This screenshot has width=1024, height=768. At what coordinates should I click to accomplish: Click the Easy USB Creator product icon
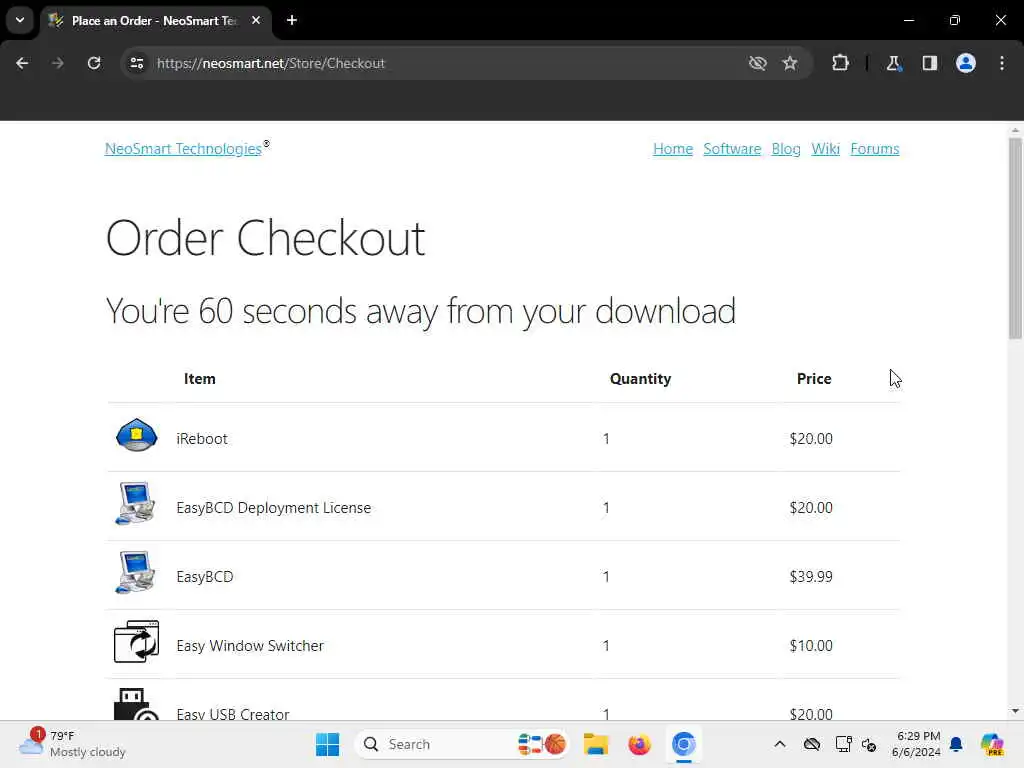[x=136, y=704]
